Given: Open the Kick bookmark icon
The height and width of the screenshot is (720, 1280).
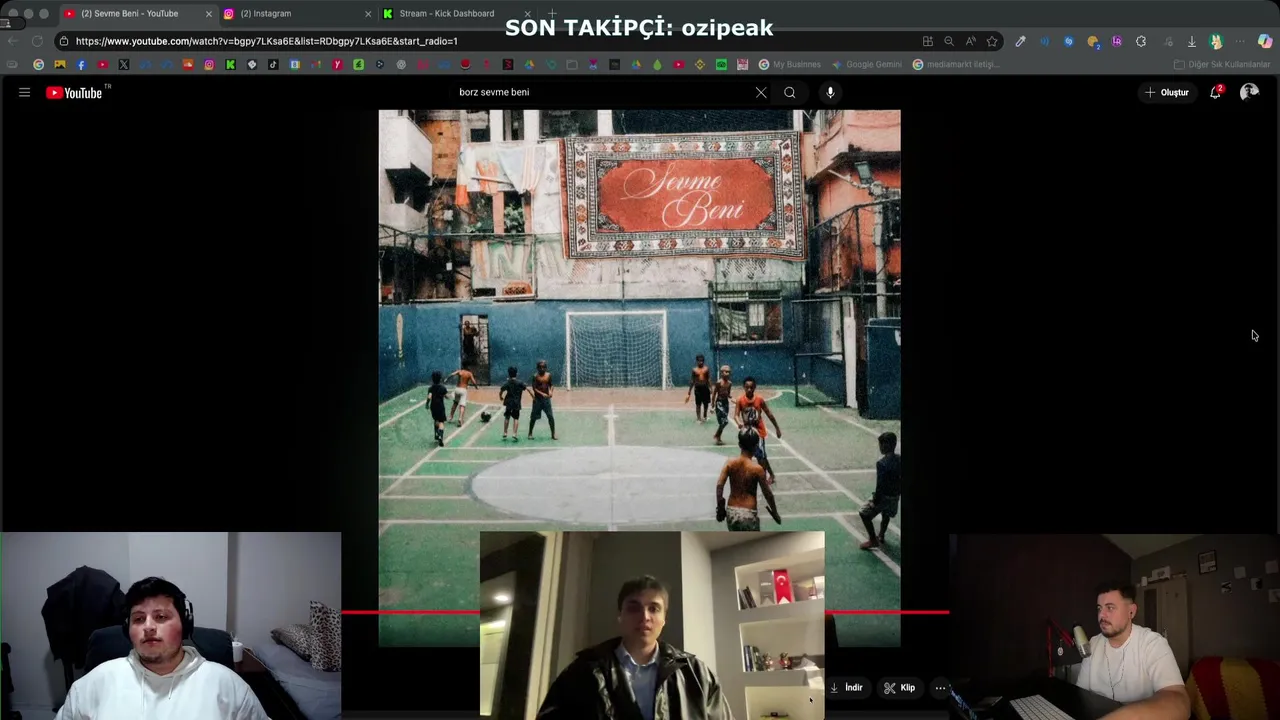Looking at the screenshot, I should [x=230, y=64].
